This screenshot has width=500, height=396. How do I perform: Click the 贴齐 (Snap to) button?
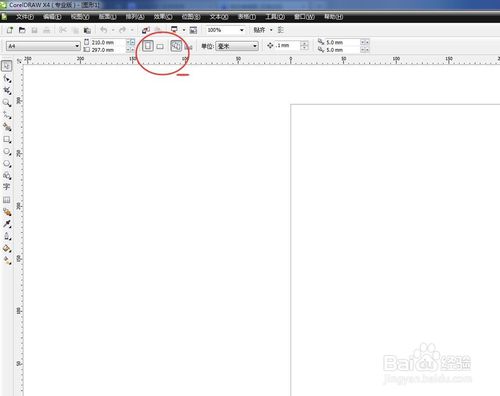coord(259,30)
